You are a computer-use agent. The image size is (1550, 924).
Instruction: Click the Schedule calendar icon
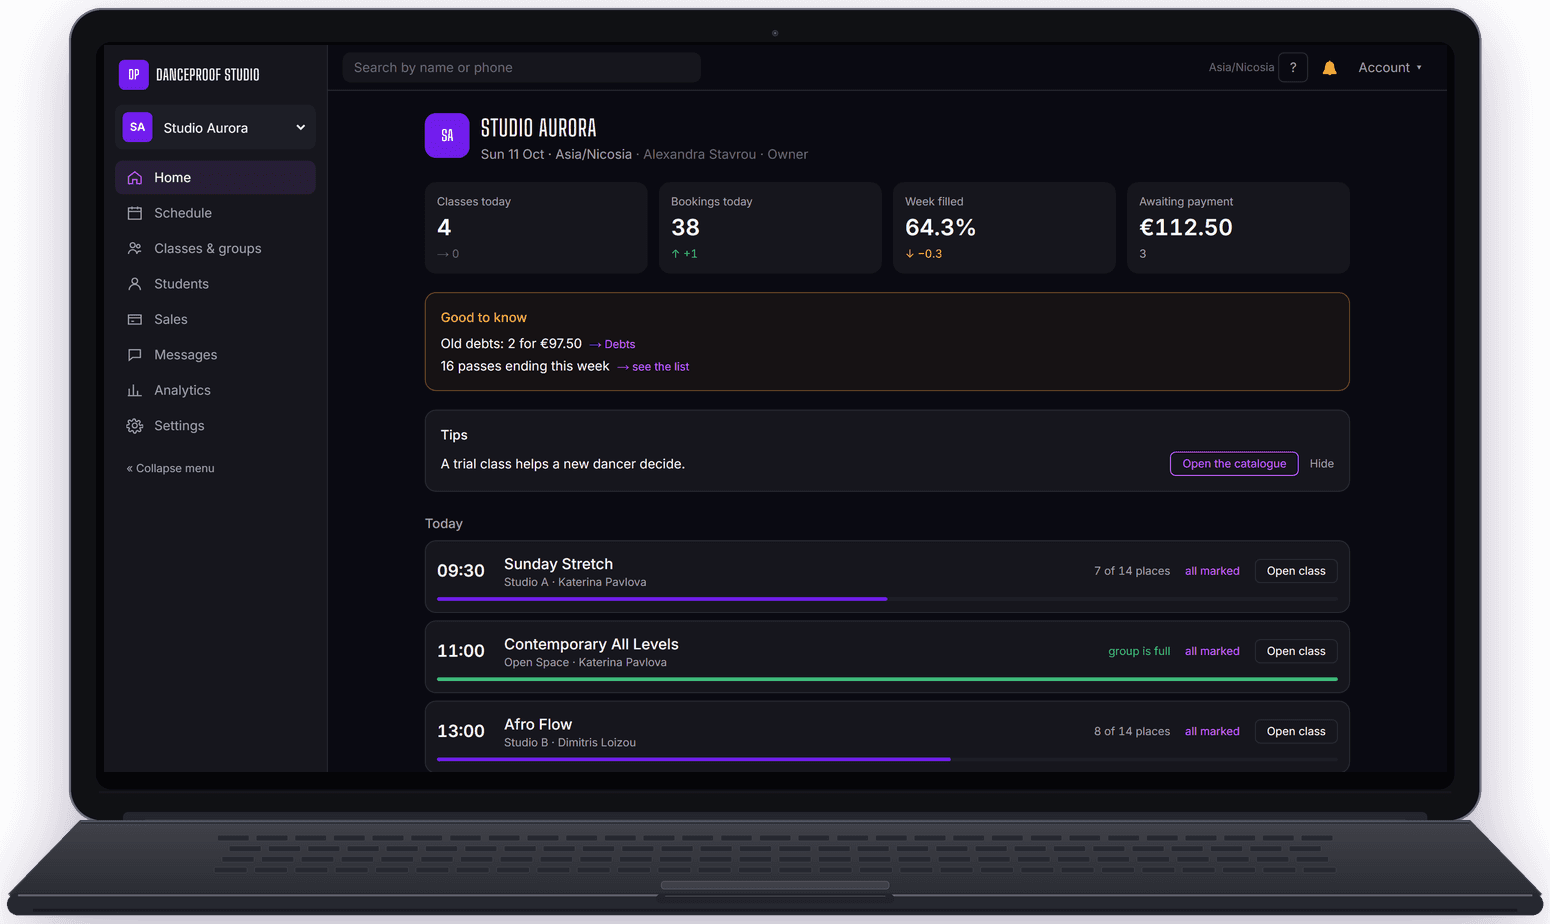(135, 213)
